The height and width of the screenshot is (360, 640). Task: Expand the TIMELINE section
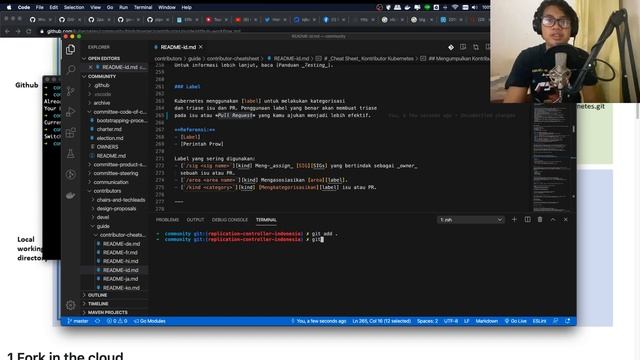coord(98,304)
